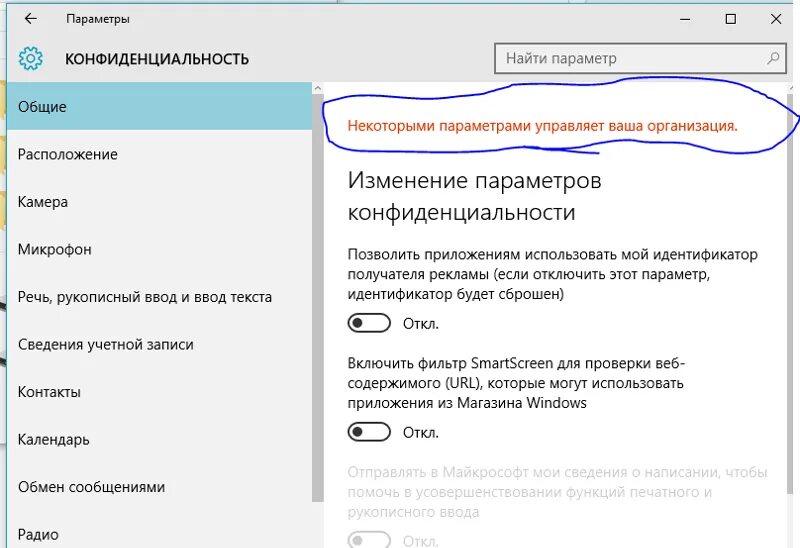Click 'Изменение параметров конфиденциальности' heading
The height and width of the screenshot is (548, 800).
point(474,196)
